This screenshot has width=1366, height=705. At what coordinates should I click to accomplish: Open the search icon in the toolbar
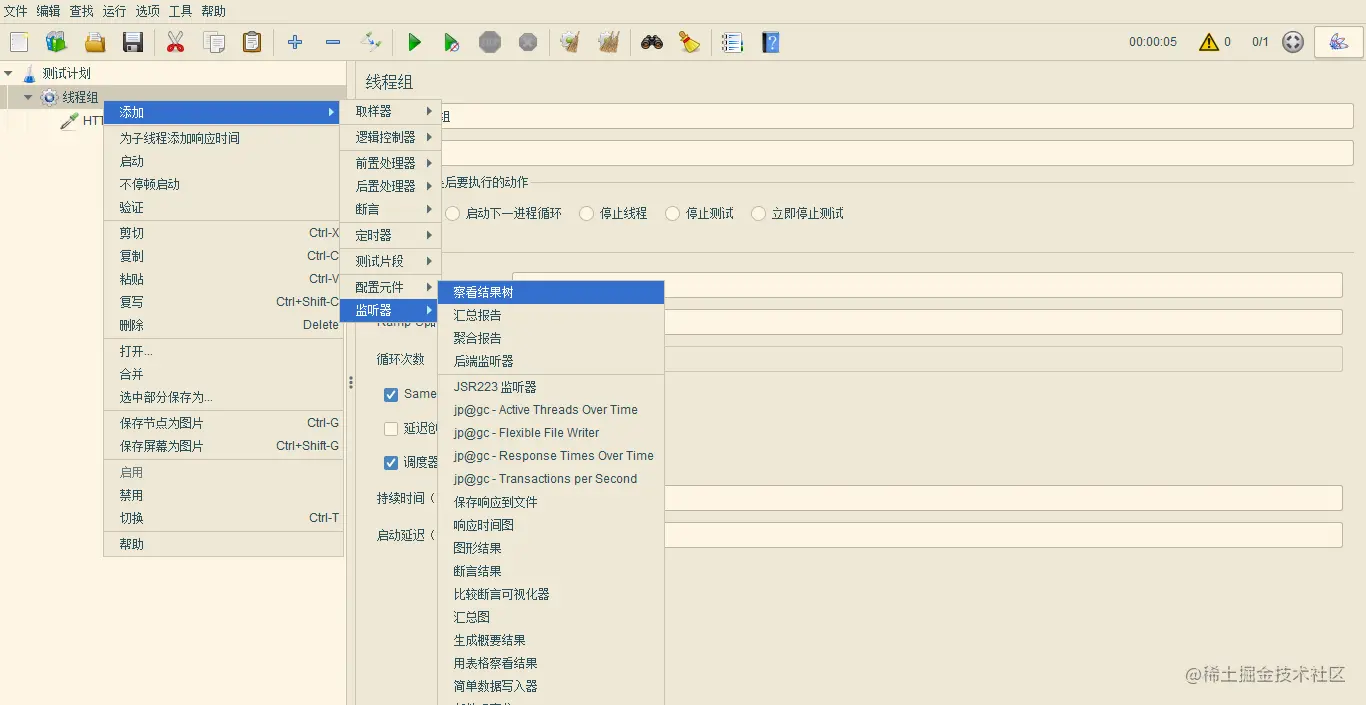pos(651,42)
